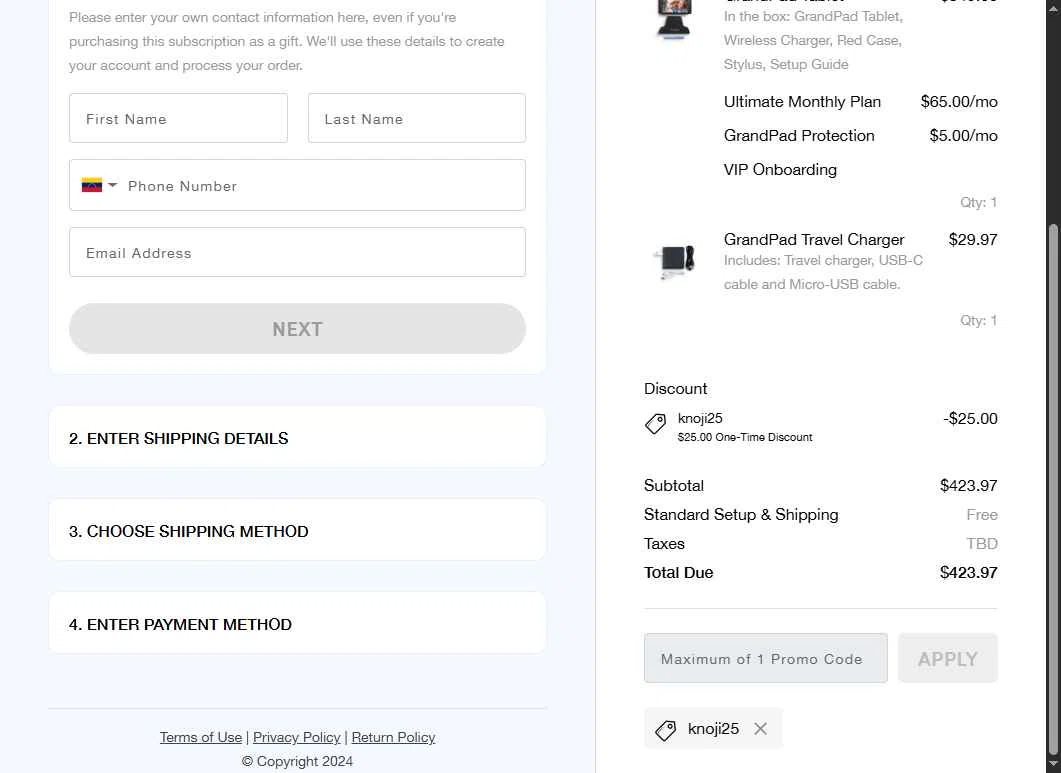
Task: Click the $29.97 charger price
Action: 973,240
